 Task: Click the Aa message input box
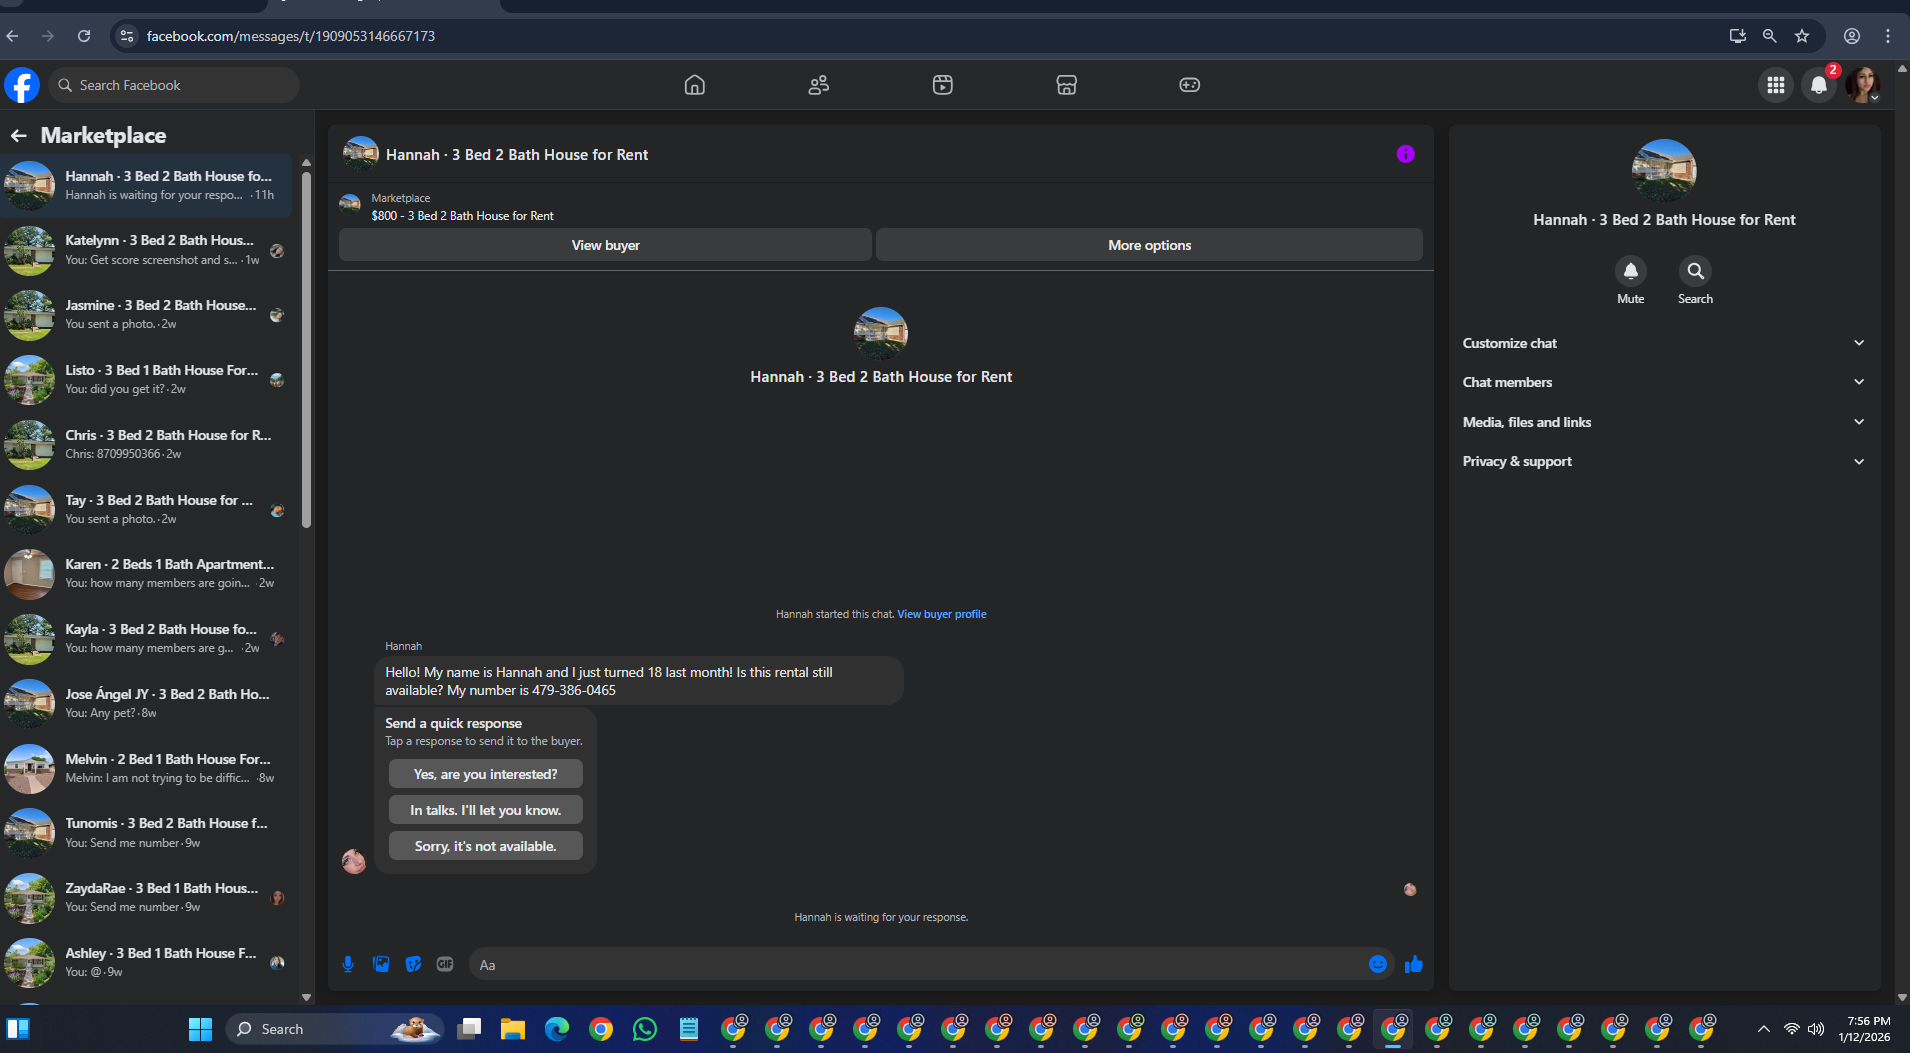pos(918,964)
